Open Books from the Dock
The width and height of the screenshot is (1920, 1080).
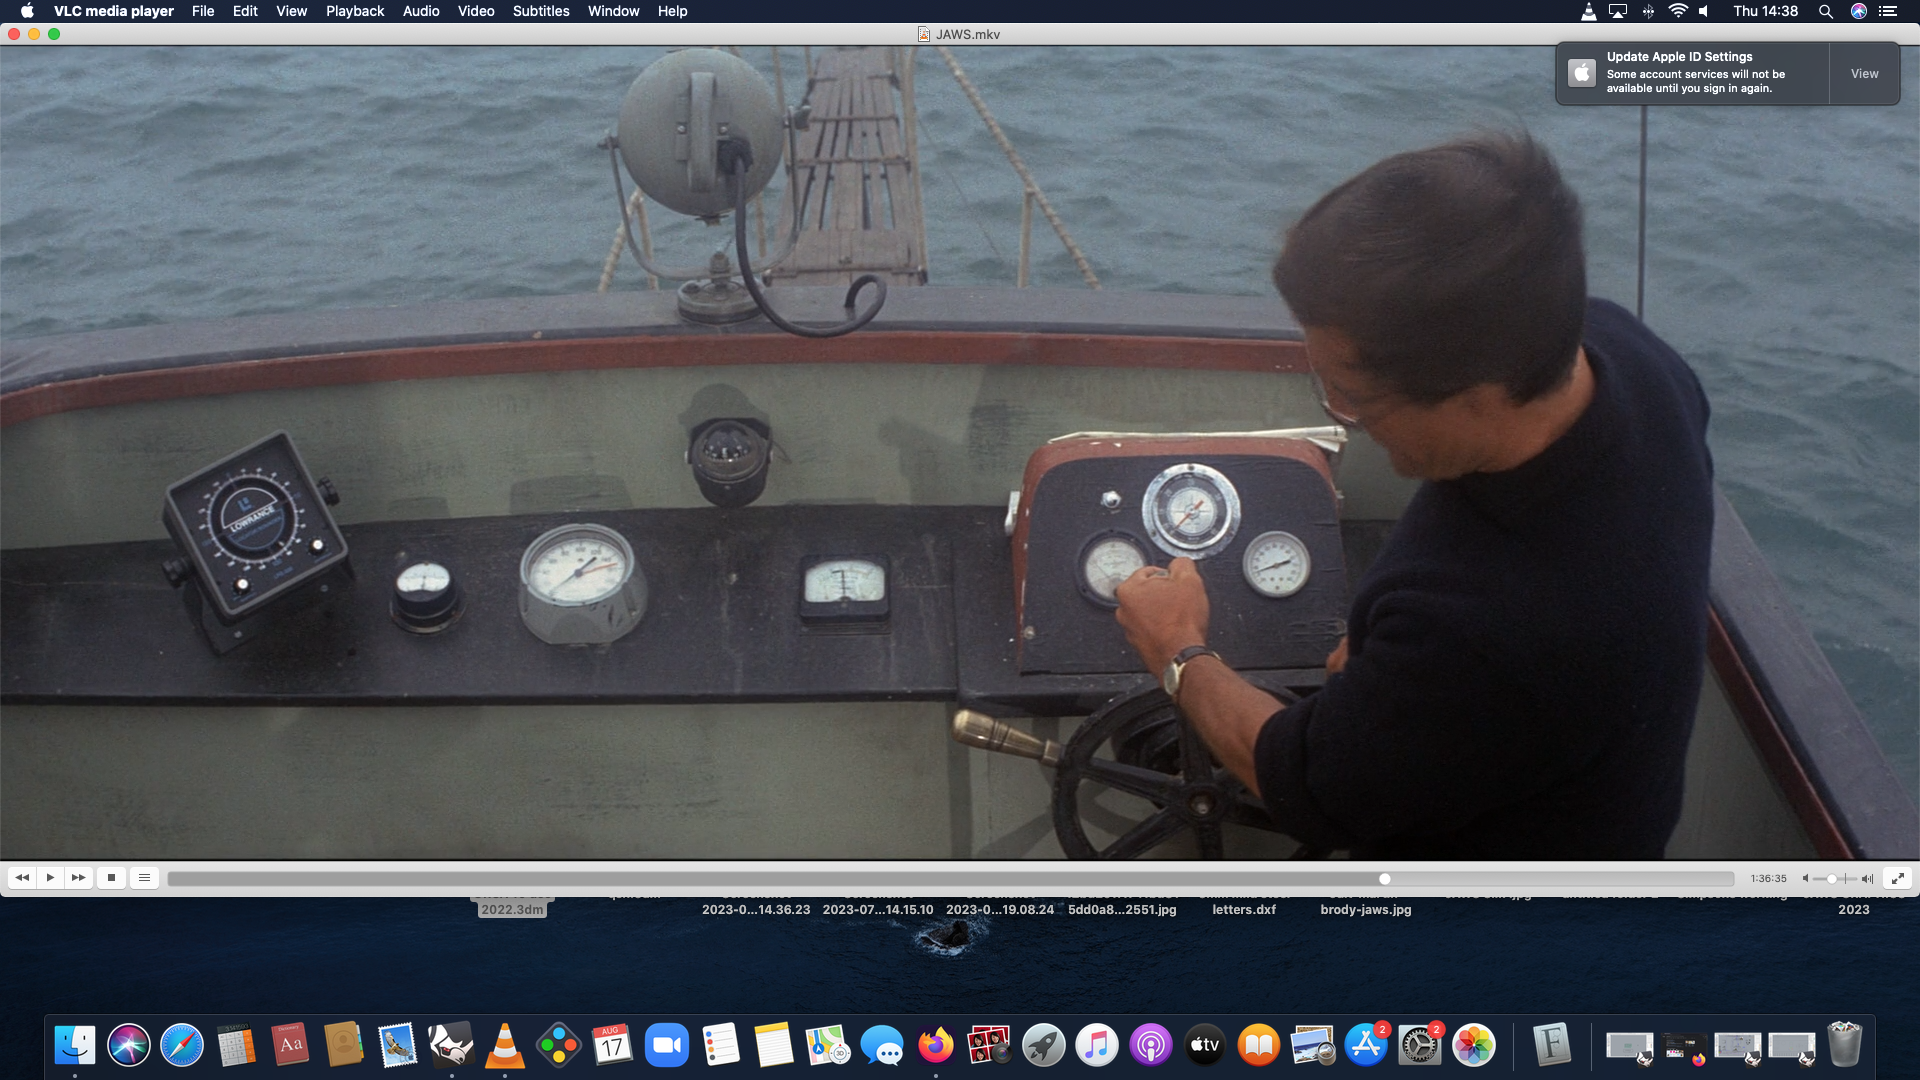tap(1259, 1046)
